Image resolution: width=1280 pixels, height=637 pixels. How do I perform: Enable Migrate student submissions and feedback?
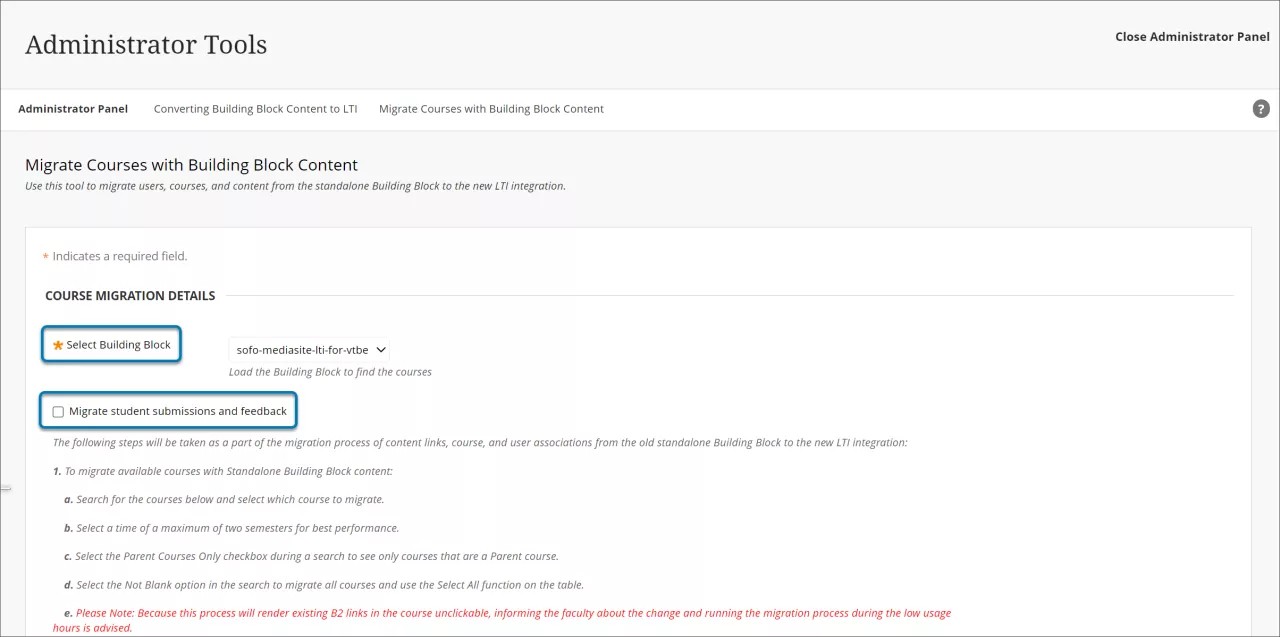point(58,411)
